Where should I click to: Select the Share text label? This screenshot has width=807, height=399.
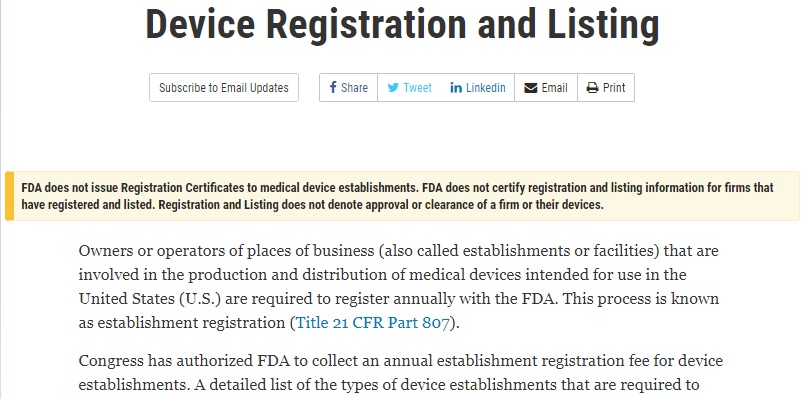click(355, 88)
